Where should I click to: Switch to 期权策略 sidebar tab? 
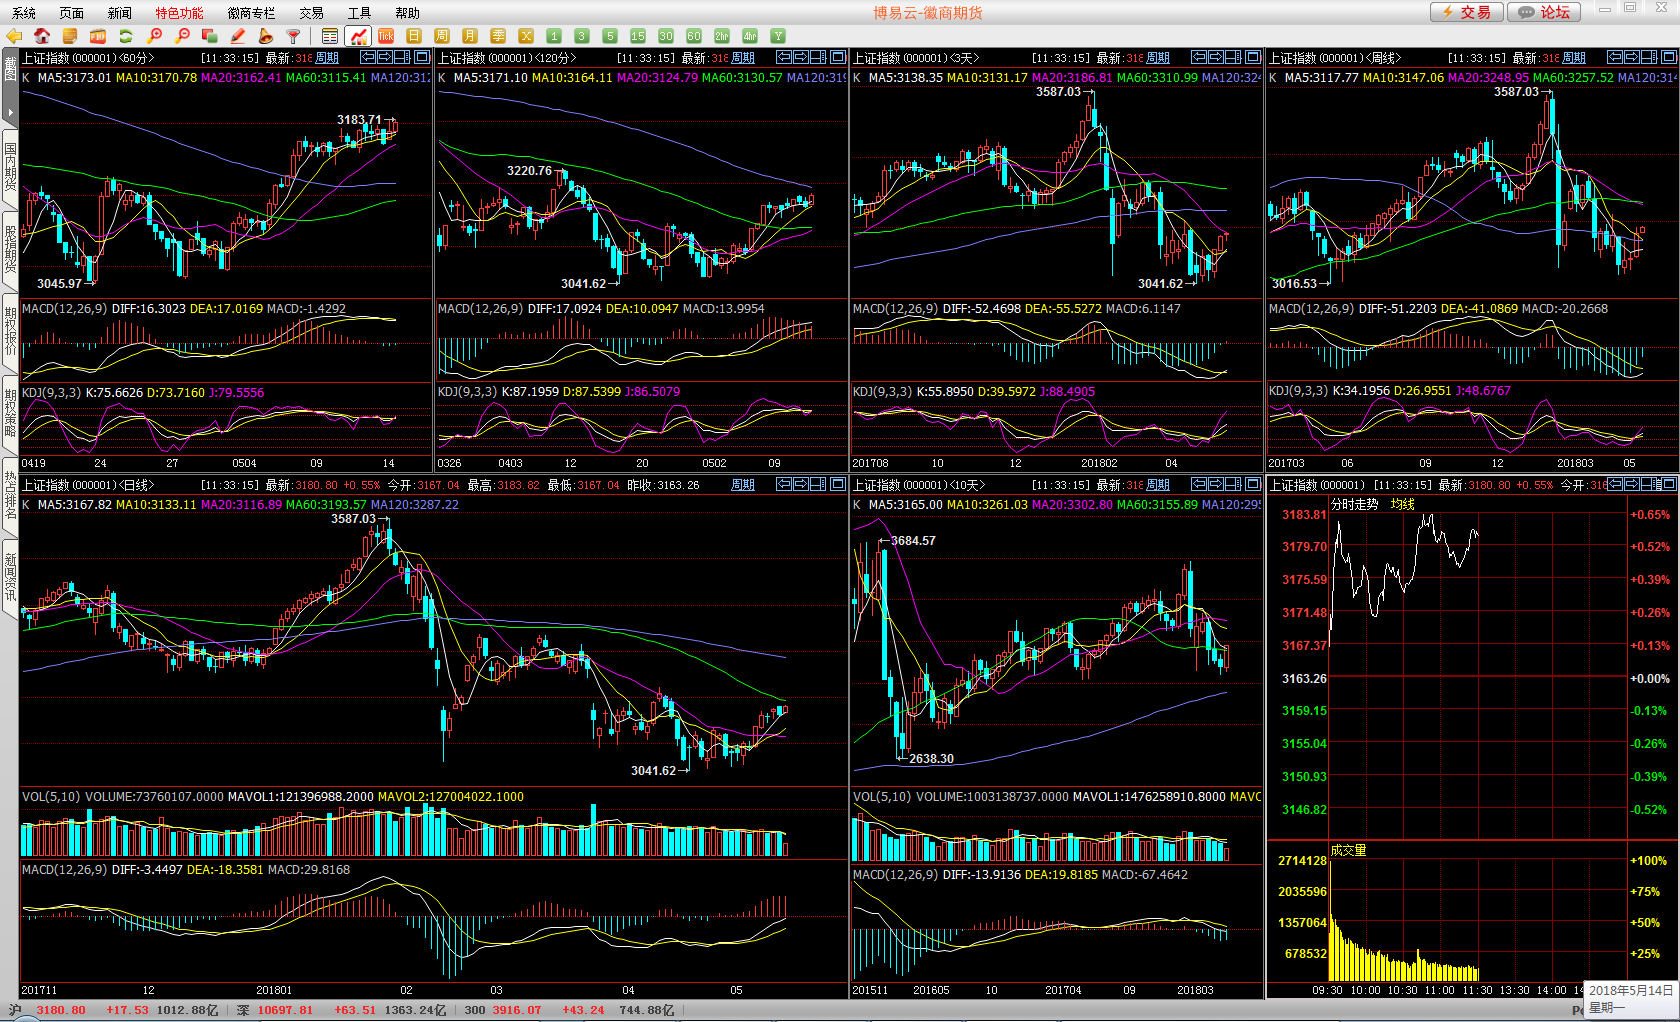click(x=10, y=413)
